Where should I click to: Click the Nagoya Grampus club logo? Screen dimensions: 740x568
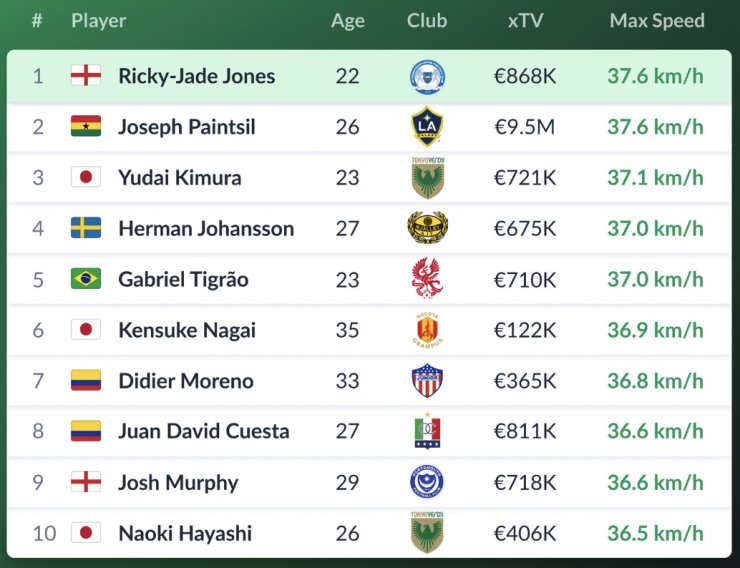[427, 330]
